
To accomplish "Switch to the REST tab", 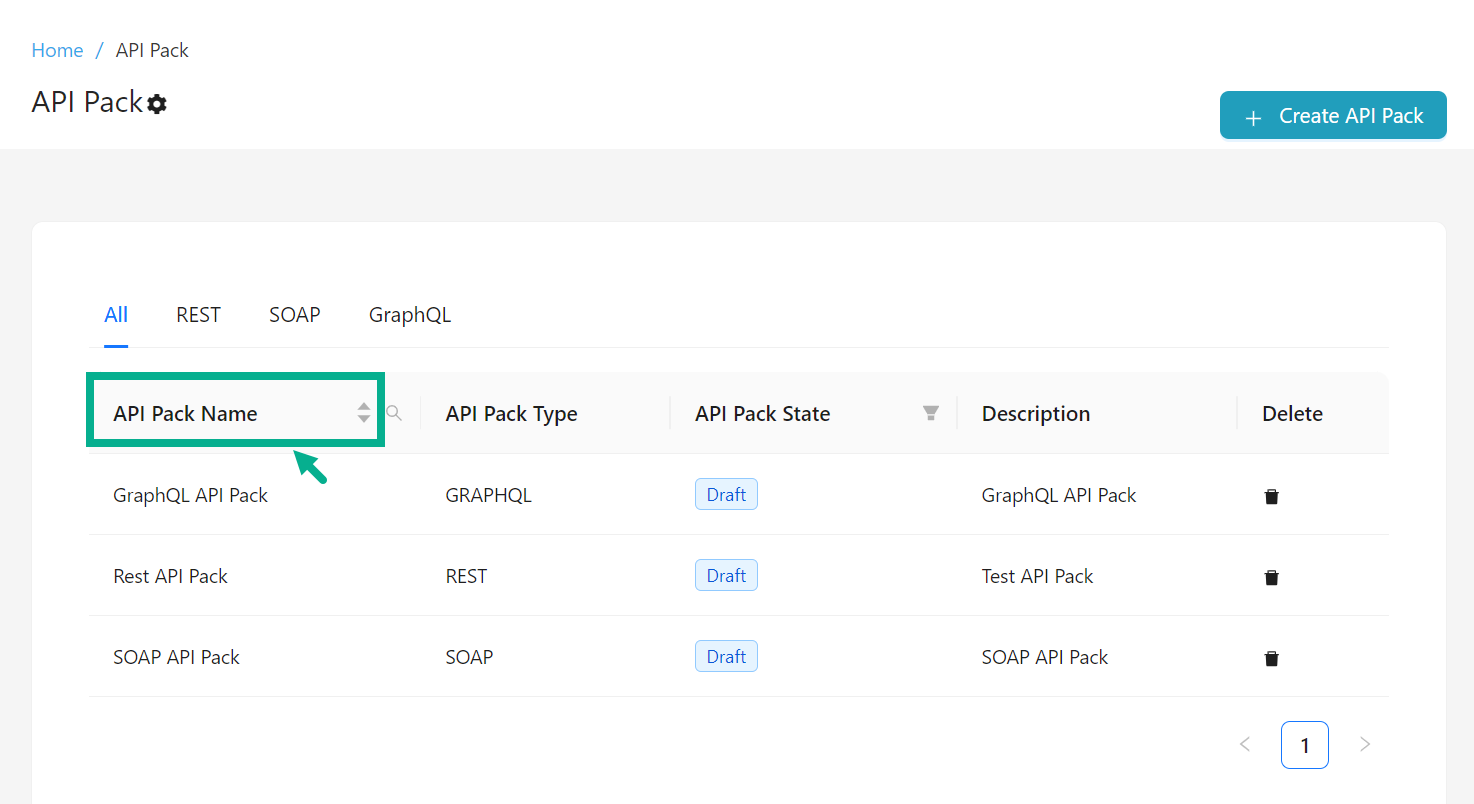I will point(198,315).
